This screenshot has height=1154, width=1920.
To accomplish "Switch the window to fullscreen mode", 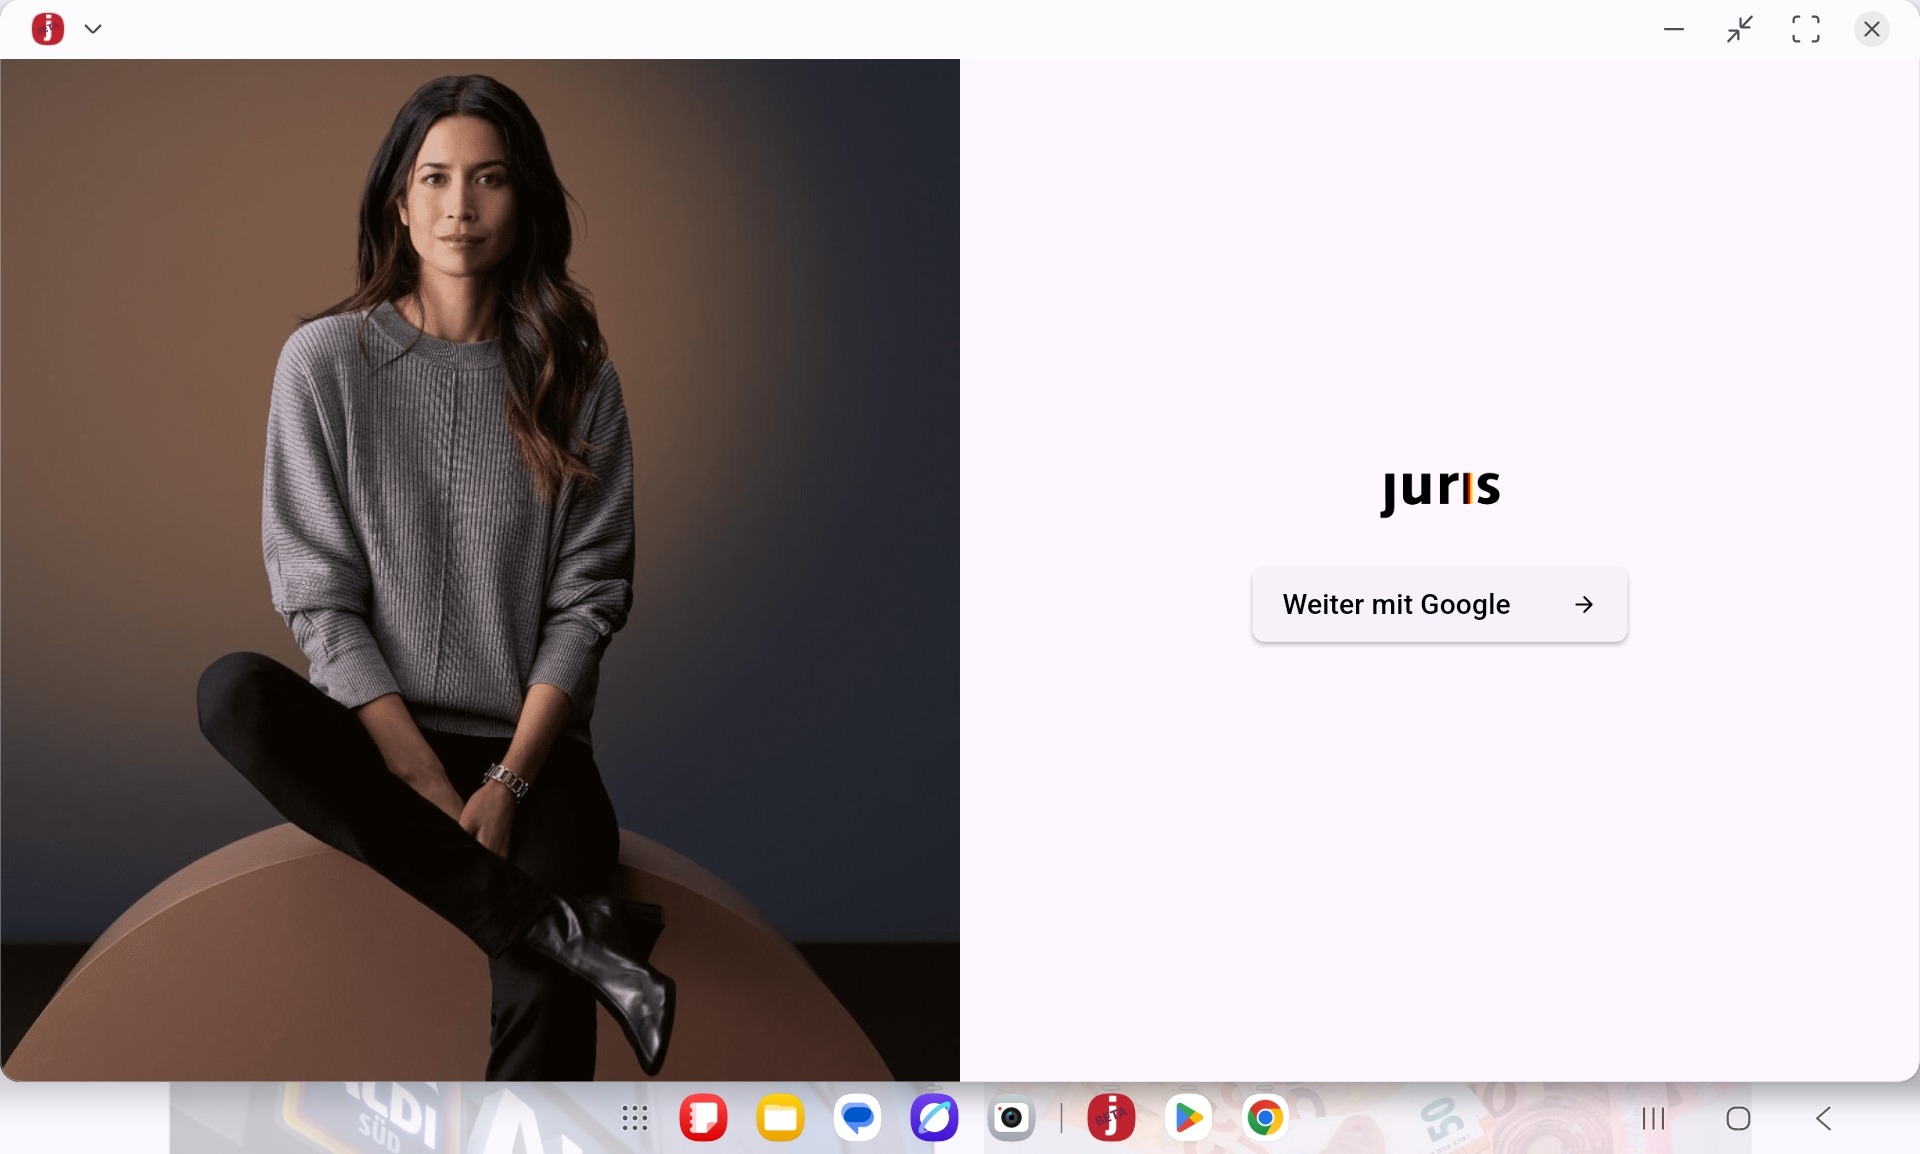I will [x=1806, y=29].
